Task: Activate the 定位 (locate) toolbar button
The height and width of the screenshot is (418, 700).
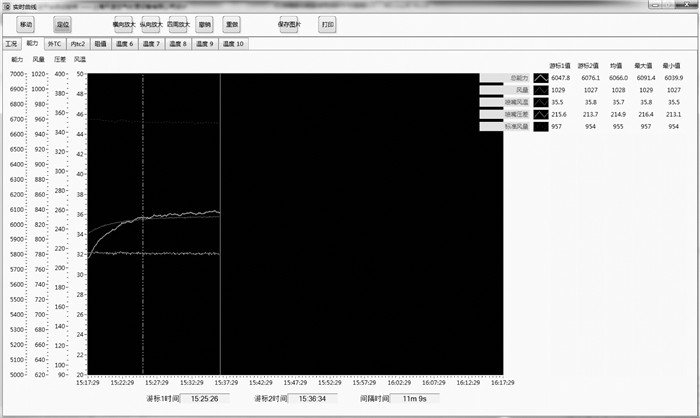Action: coord(62,25)
